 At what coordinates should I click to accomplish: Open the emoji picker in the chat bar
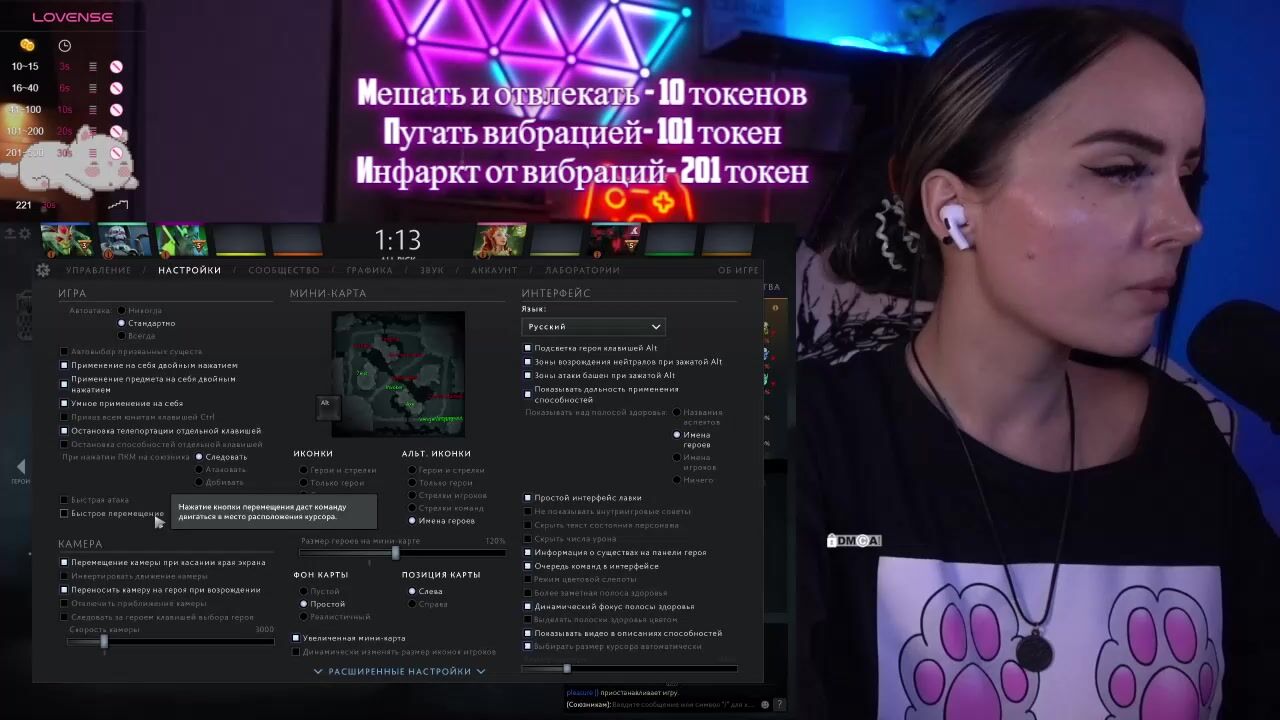[x=765, y=705]
